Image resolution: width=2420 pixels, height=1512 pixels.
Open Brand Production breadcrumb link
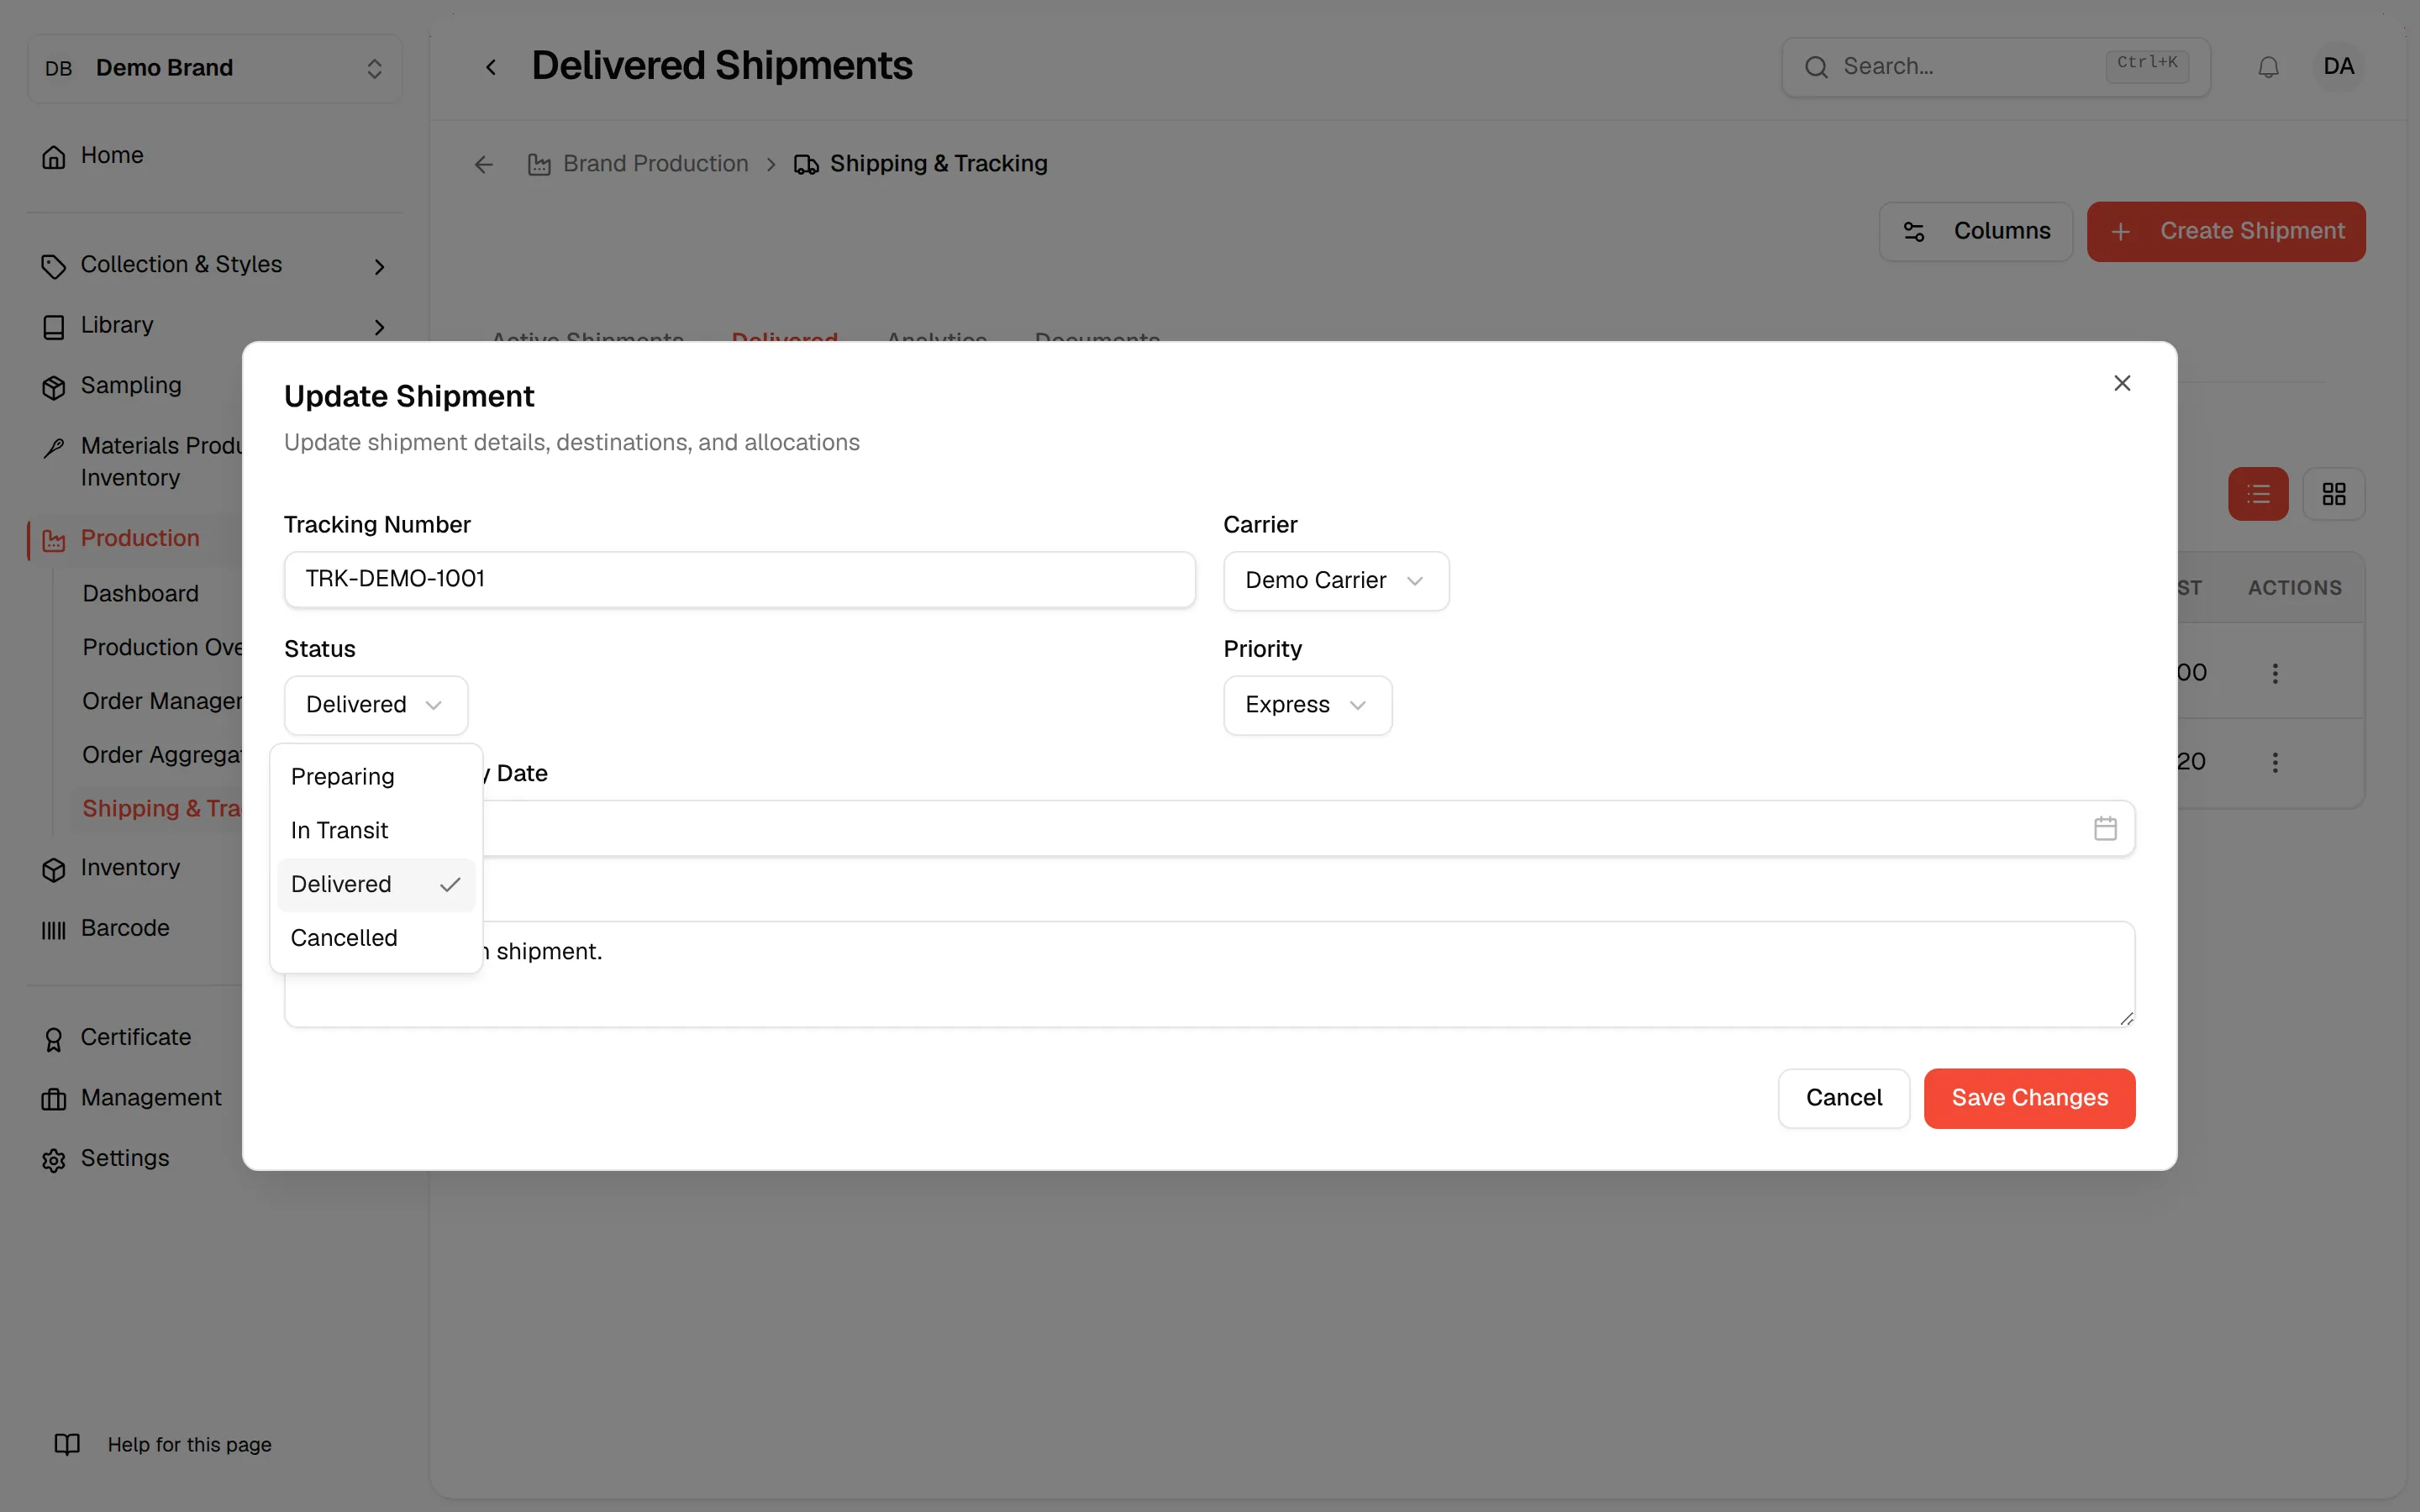[x=638, y=164]
